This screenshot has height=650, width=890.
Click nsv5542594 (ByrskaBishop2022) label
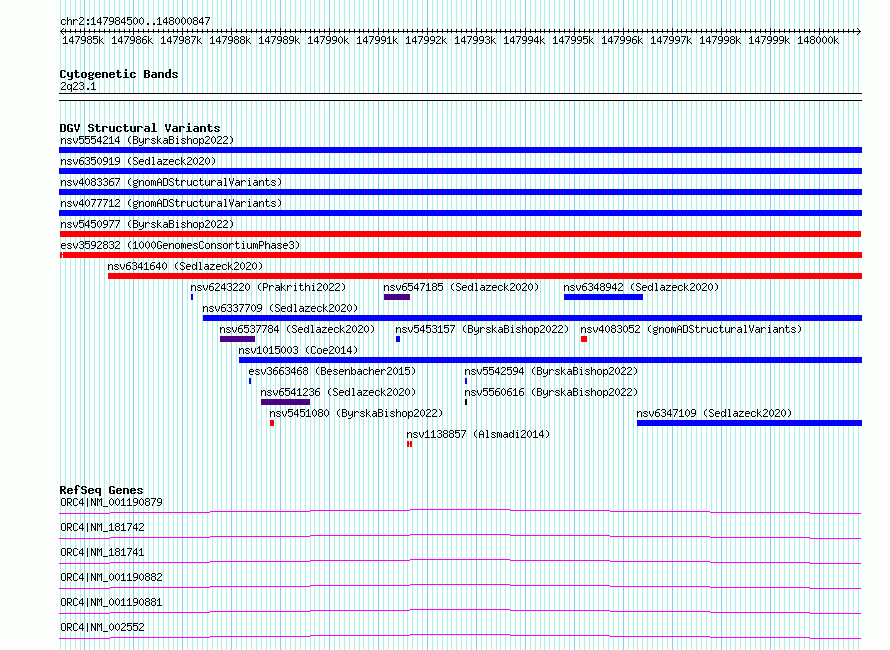[x=551, y=371]
